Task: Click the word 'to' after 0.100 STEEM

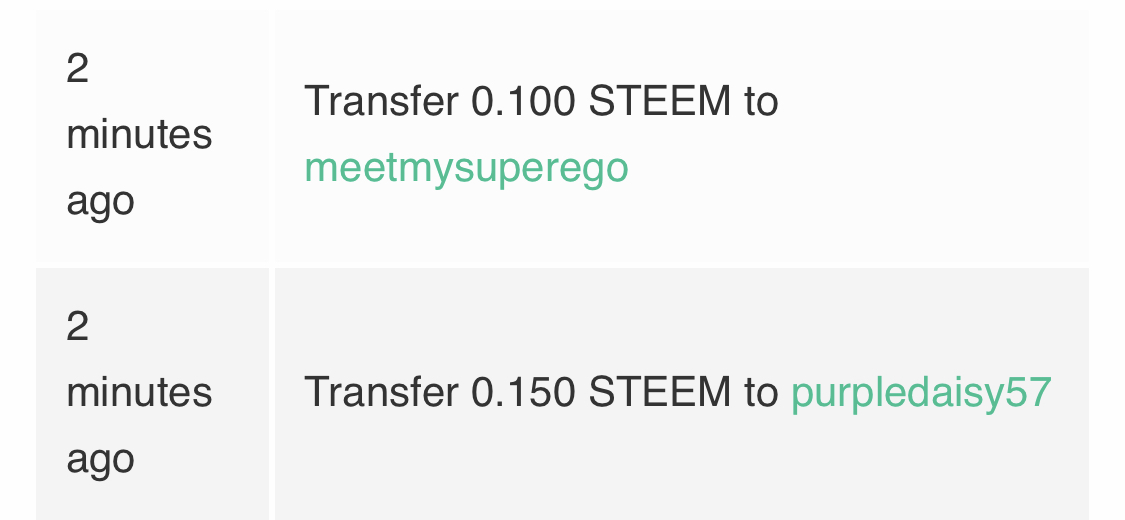Action: tap(761, 101)
